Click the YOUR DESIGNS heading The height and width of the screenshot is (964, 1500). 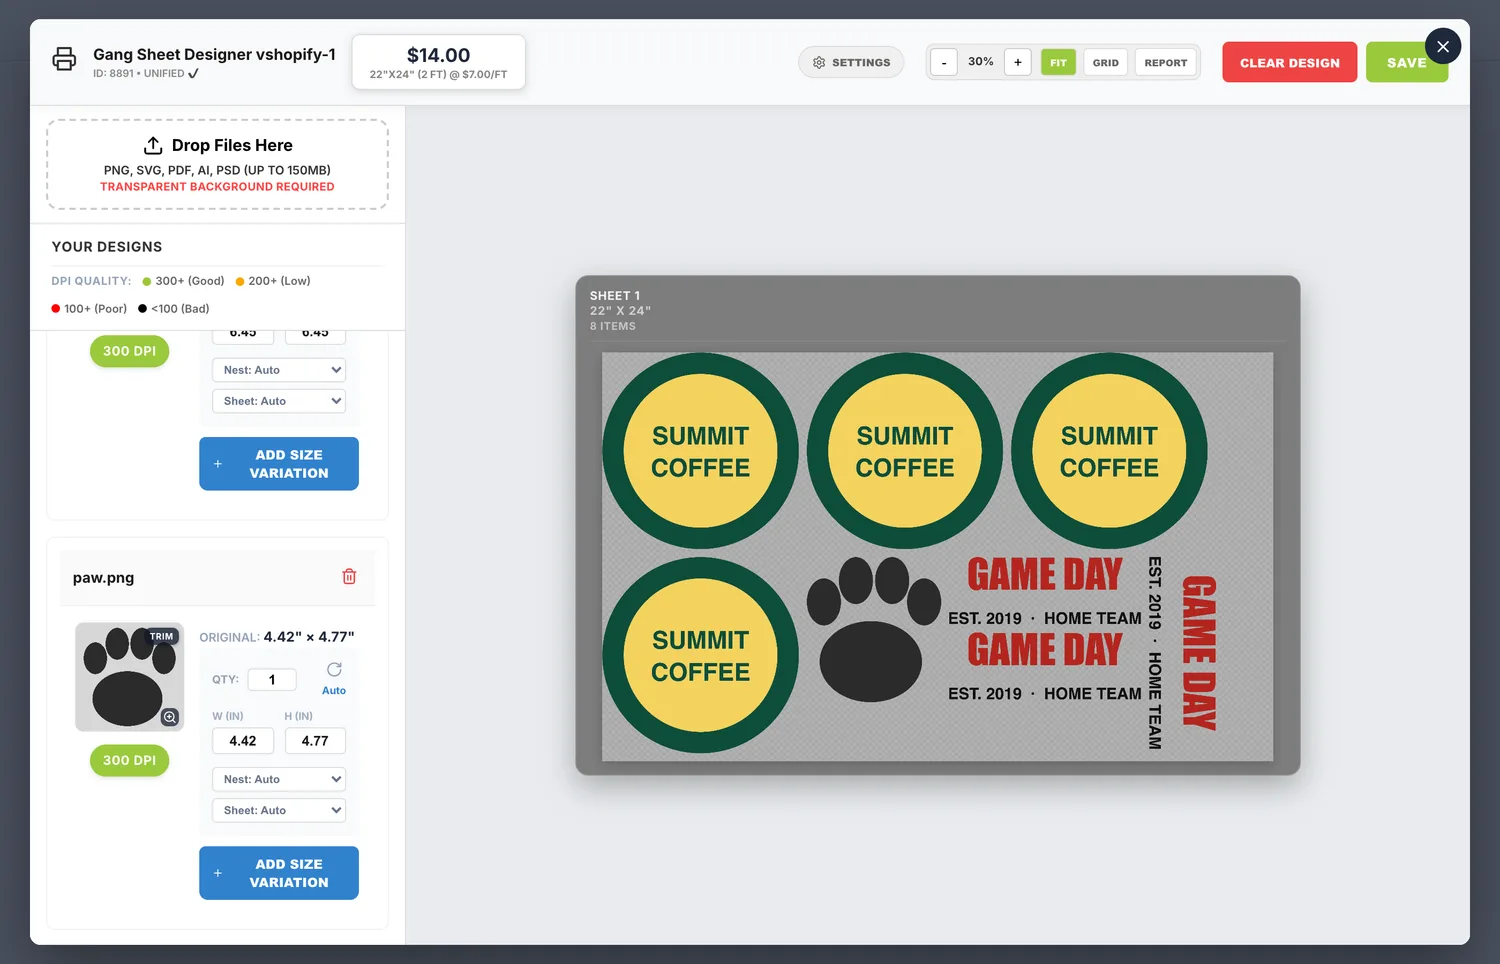coord(107,247)
